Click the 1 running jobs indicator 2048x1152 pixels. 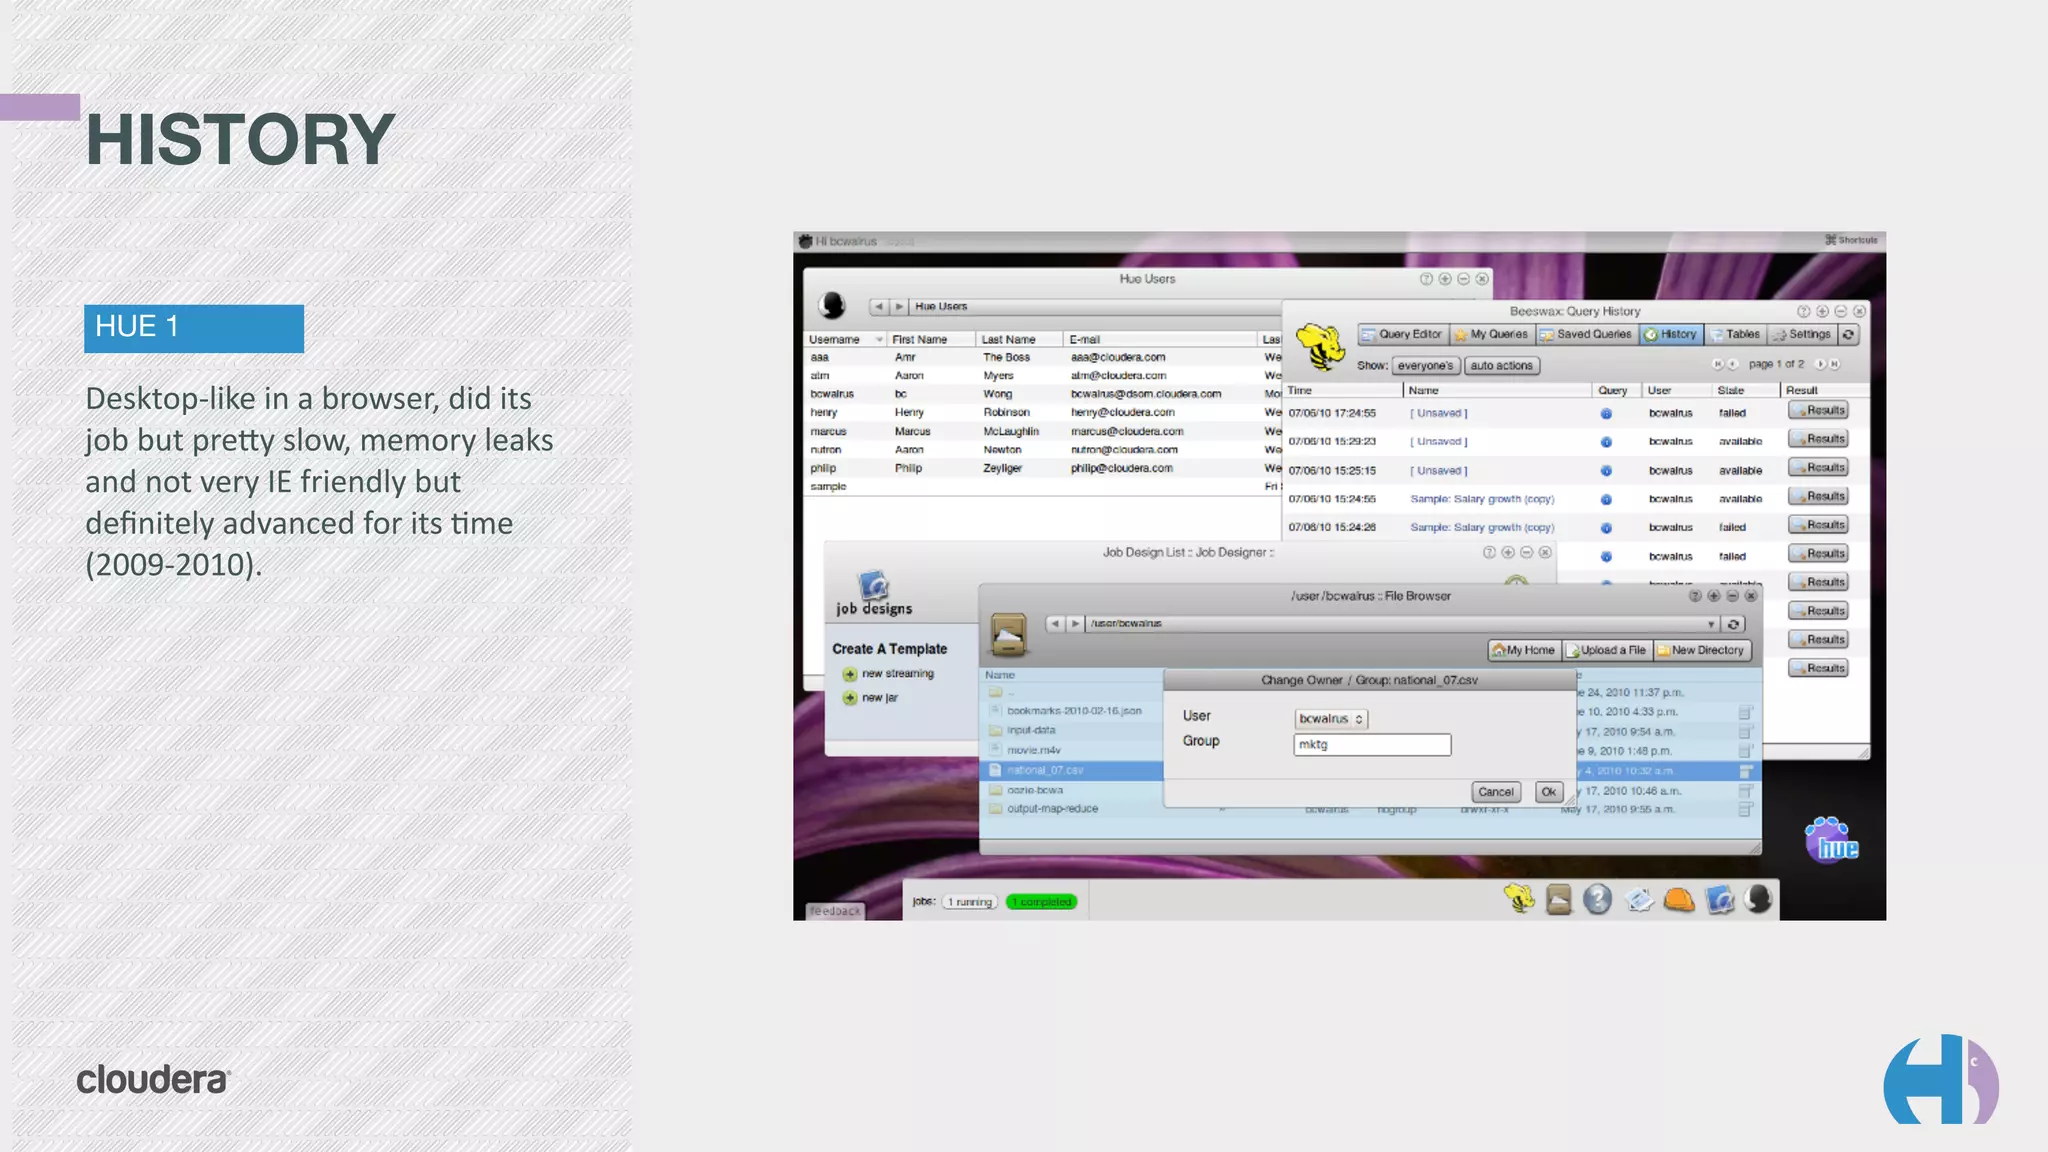tap(970, 902)
